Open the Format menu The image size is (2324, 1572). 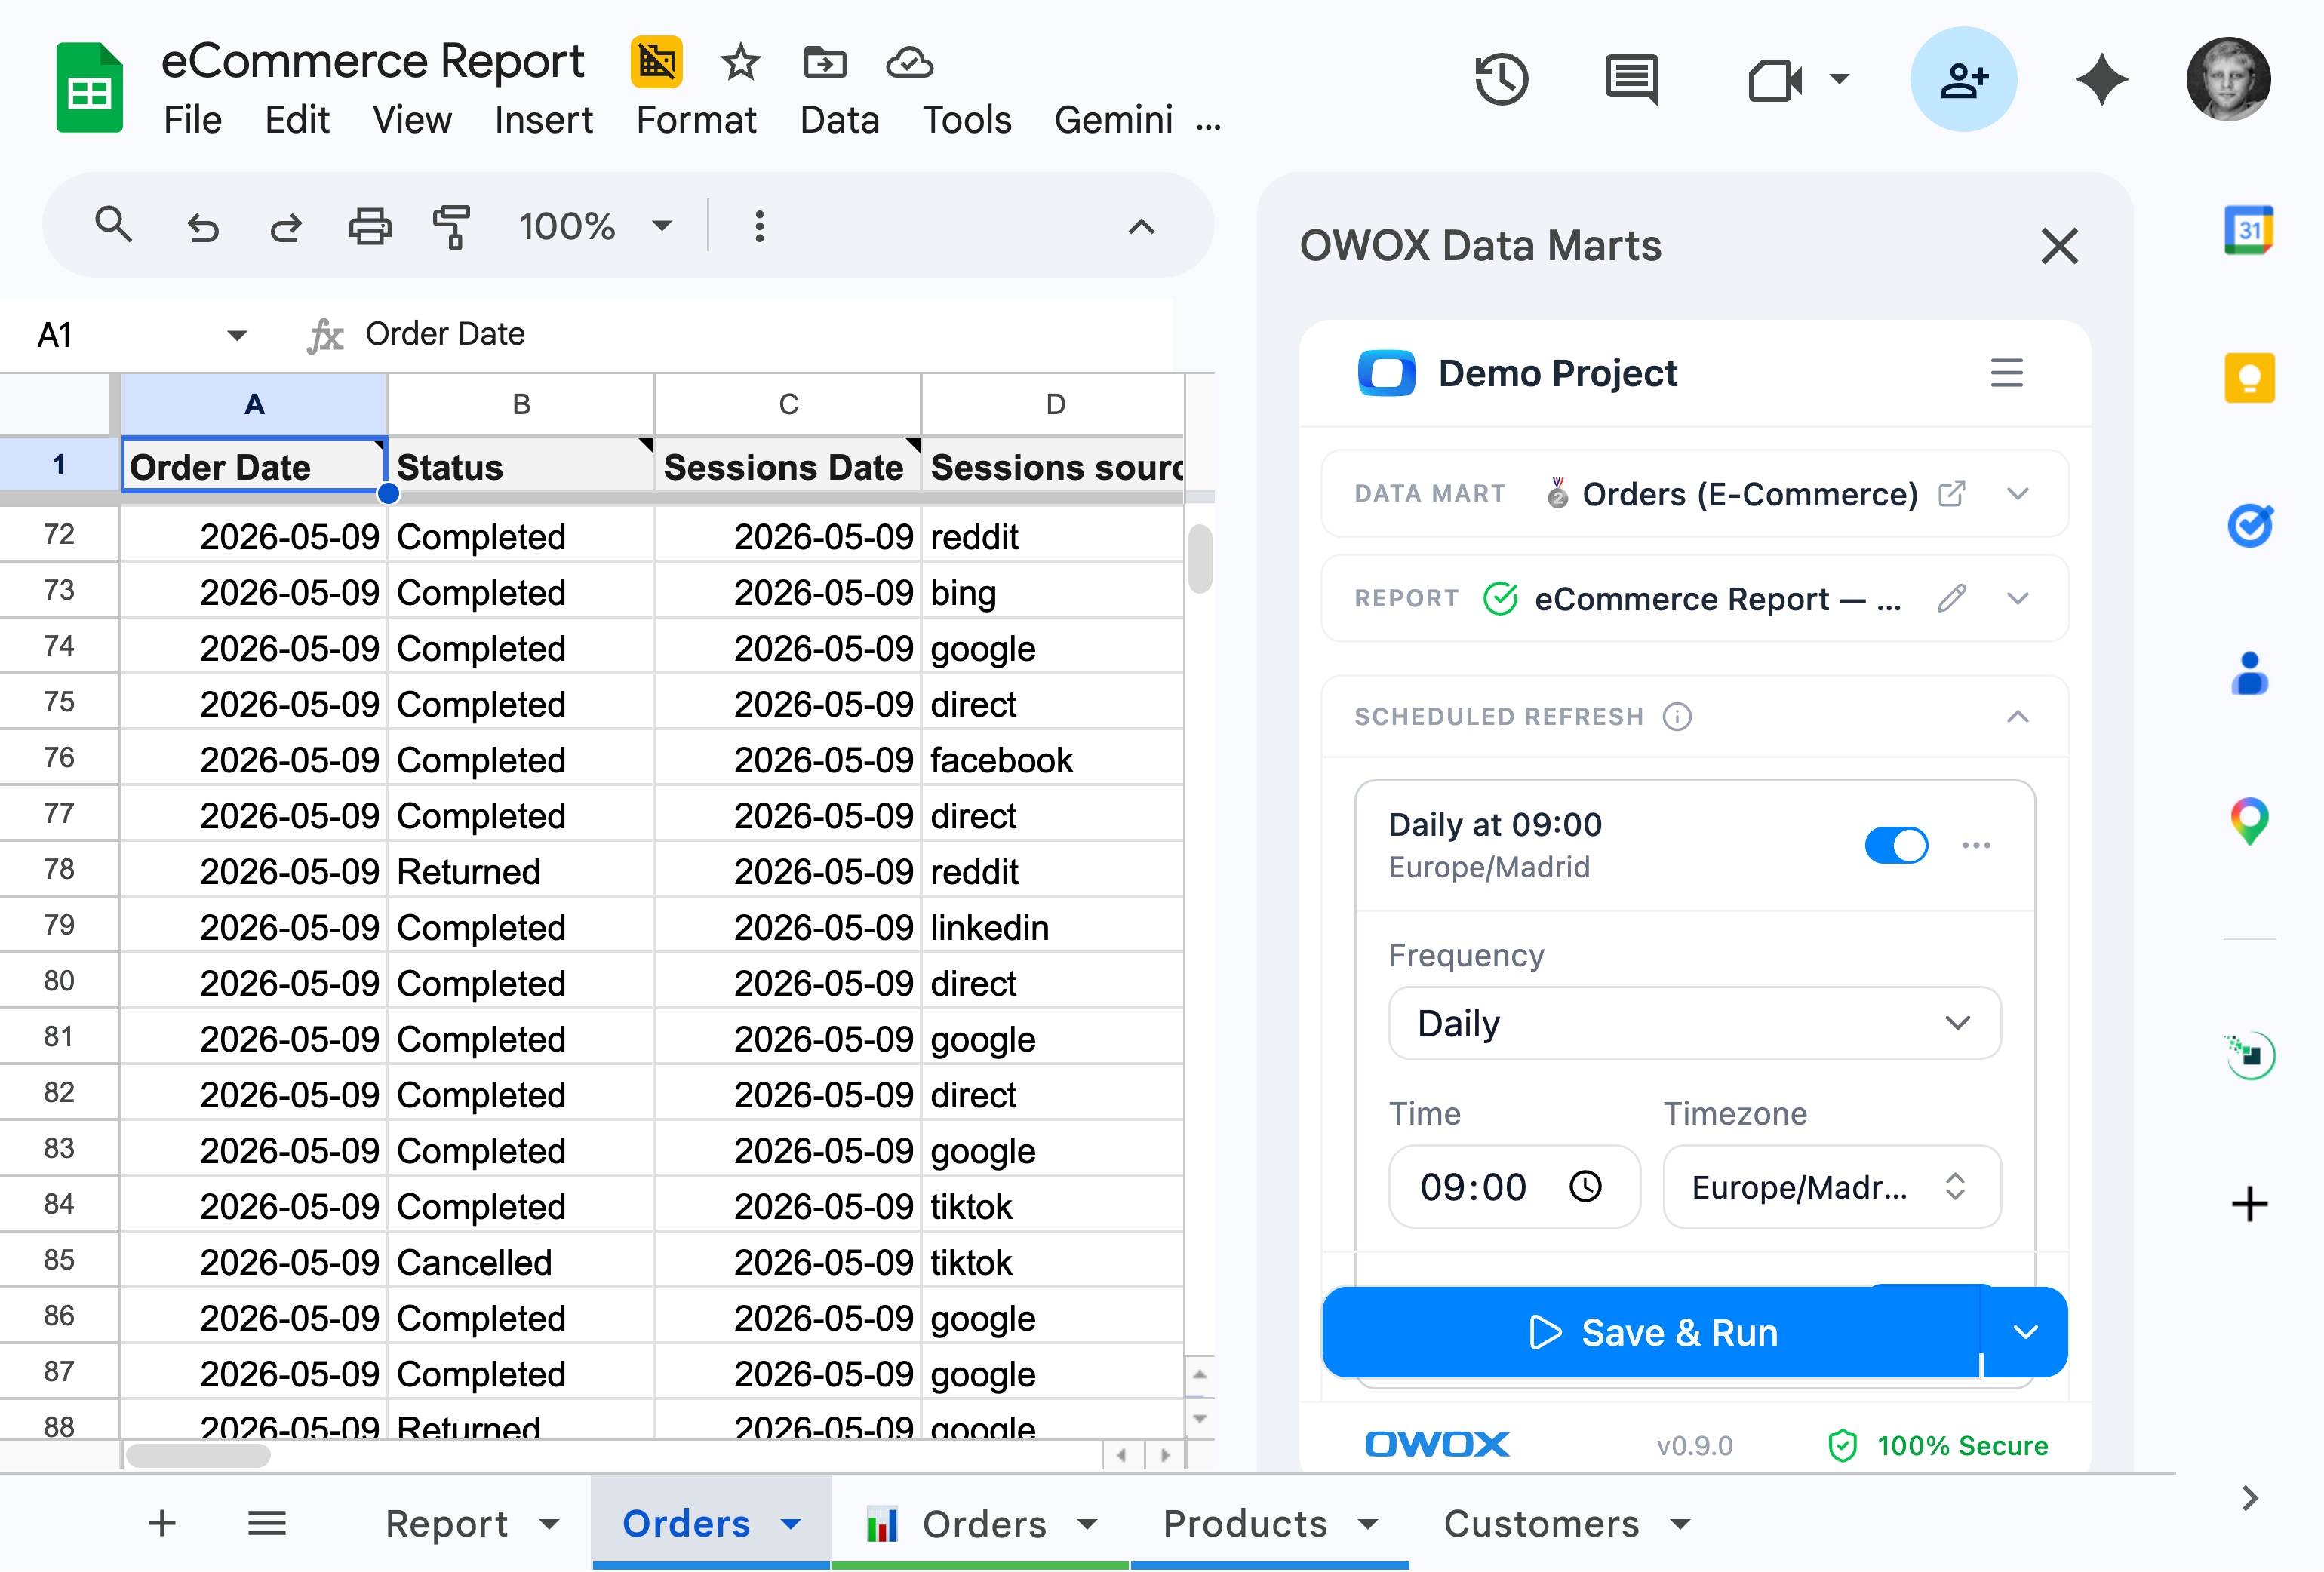pos(696,120)
